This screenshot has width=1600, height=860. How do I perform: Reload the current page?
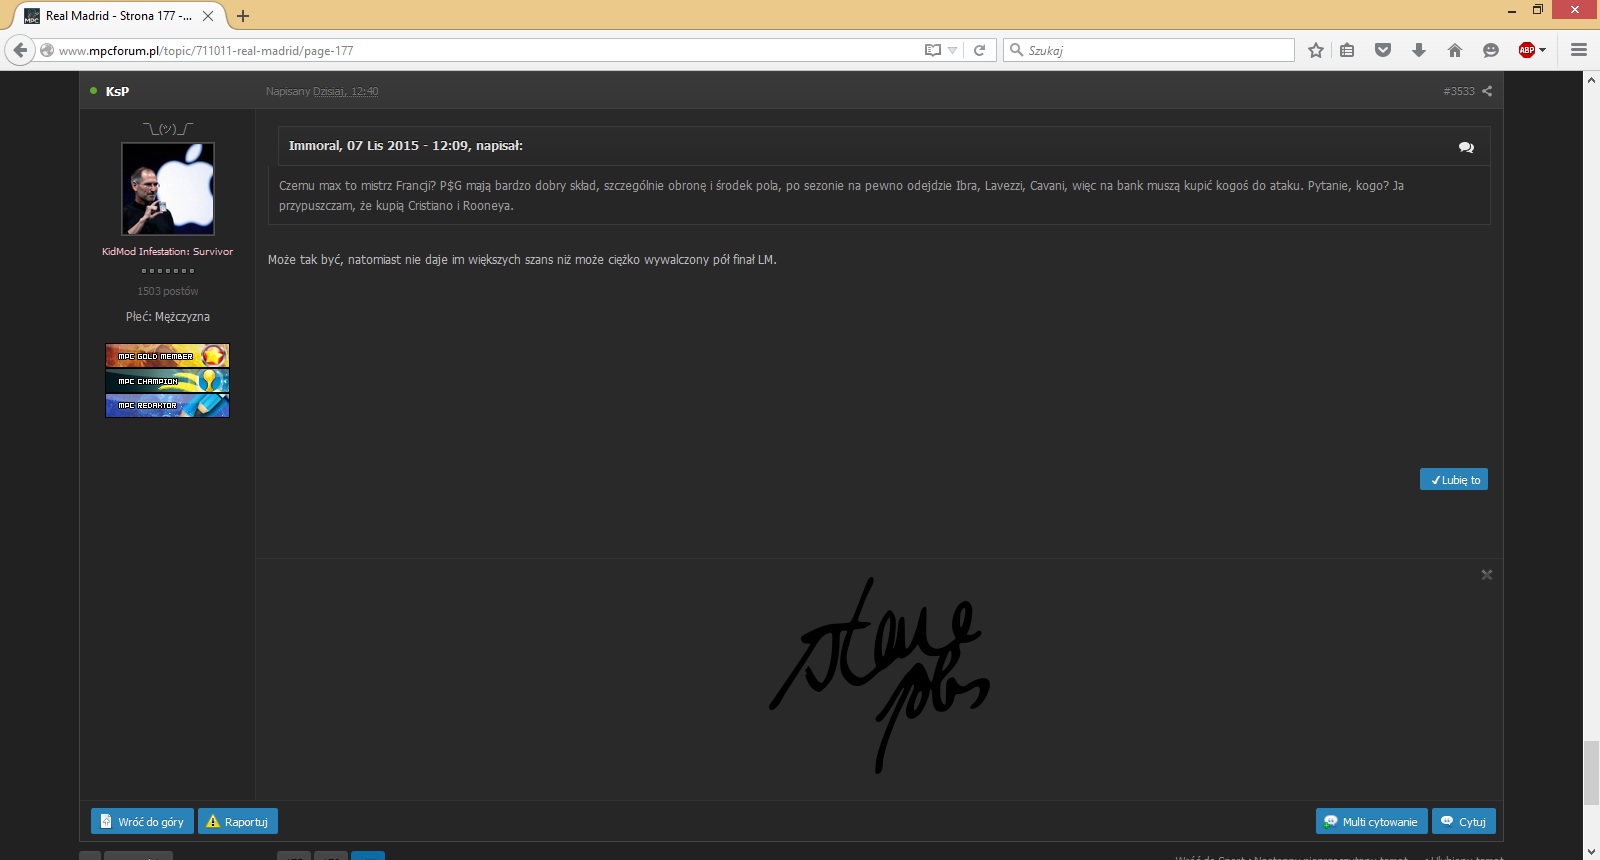pyautogui.click(x=980, y=50)
